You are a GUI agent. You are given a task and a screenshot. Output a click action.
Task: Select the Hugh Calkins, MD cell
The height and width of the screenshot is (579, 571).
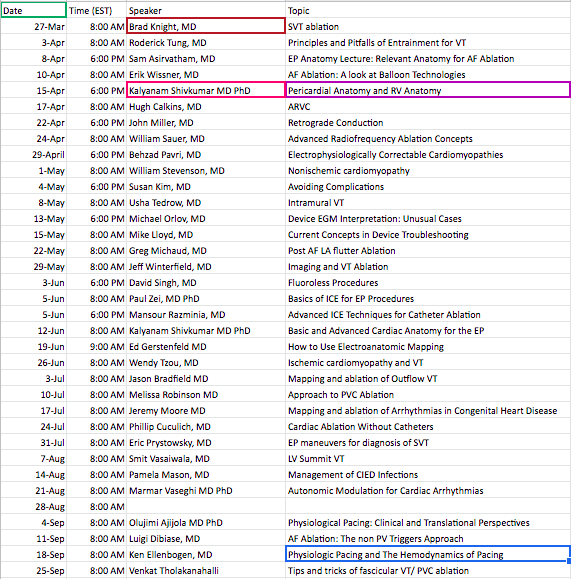tap(206, 106)
